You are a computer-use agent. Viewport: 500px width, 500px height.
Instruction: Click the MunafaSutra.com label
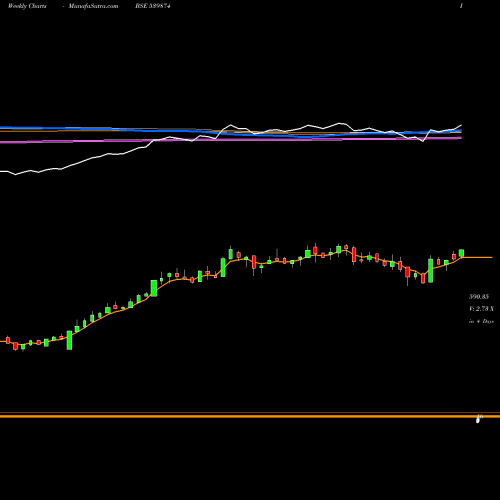coord(93,6)
